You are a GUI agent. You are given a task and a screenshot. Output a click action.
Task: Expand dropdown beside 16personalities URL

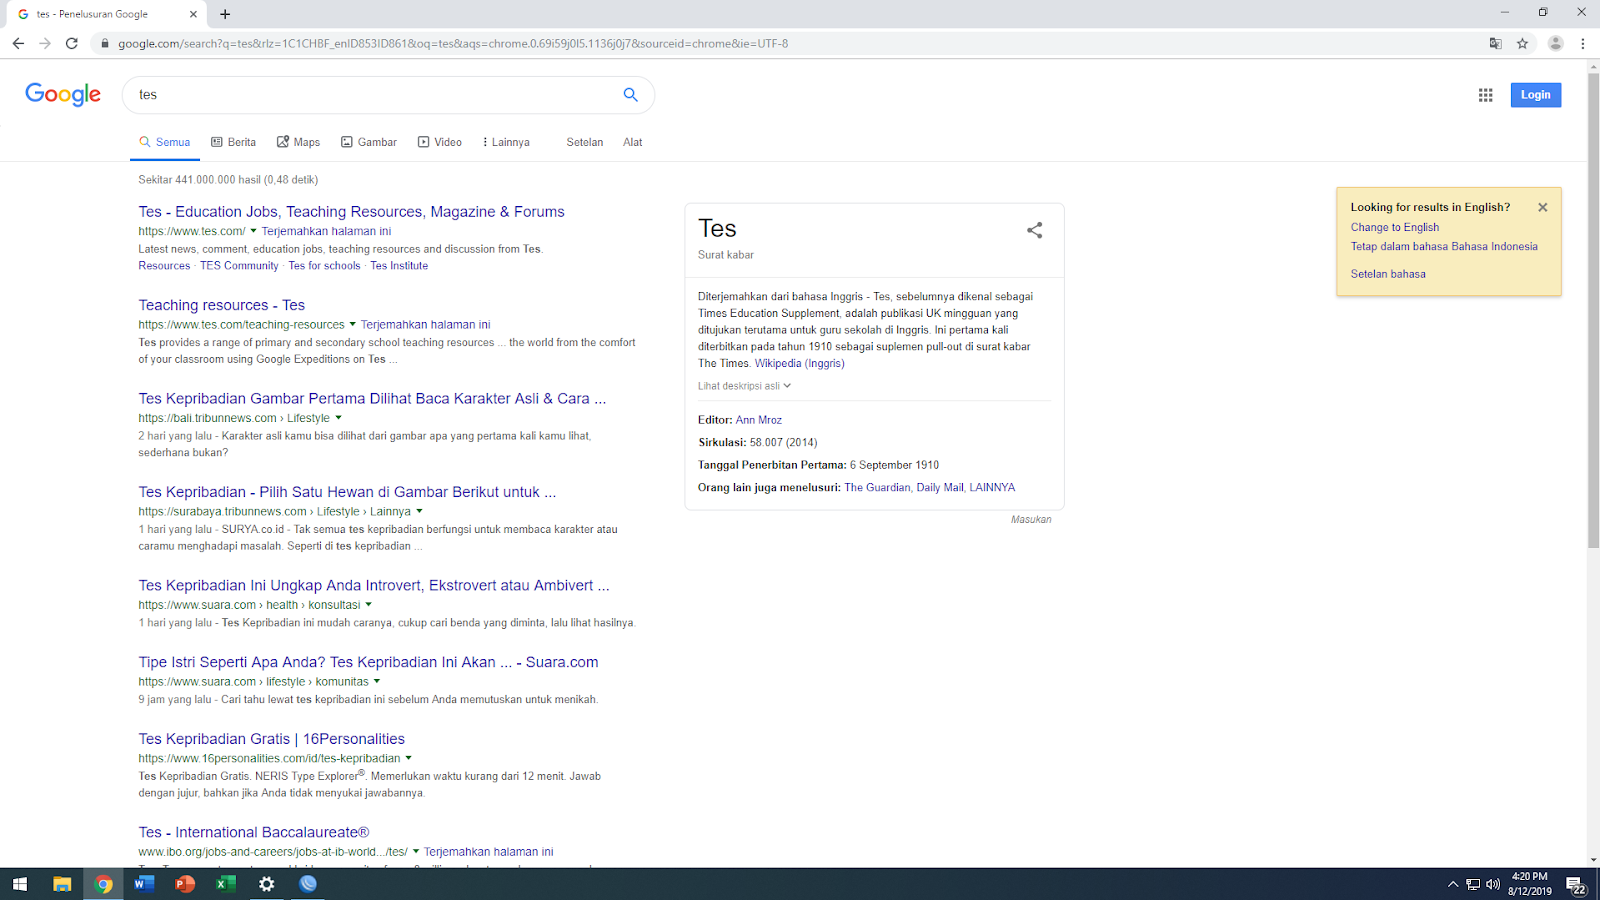click(x=408, y=758)
